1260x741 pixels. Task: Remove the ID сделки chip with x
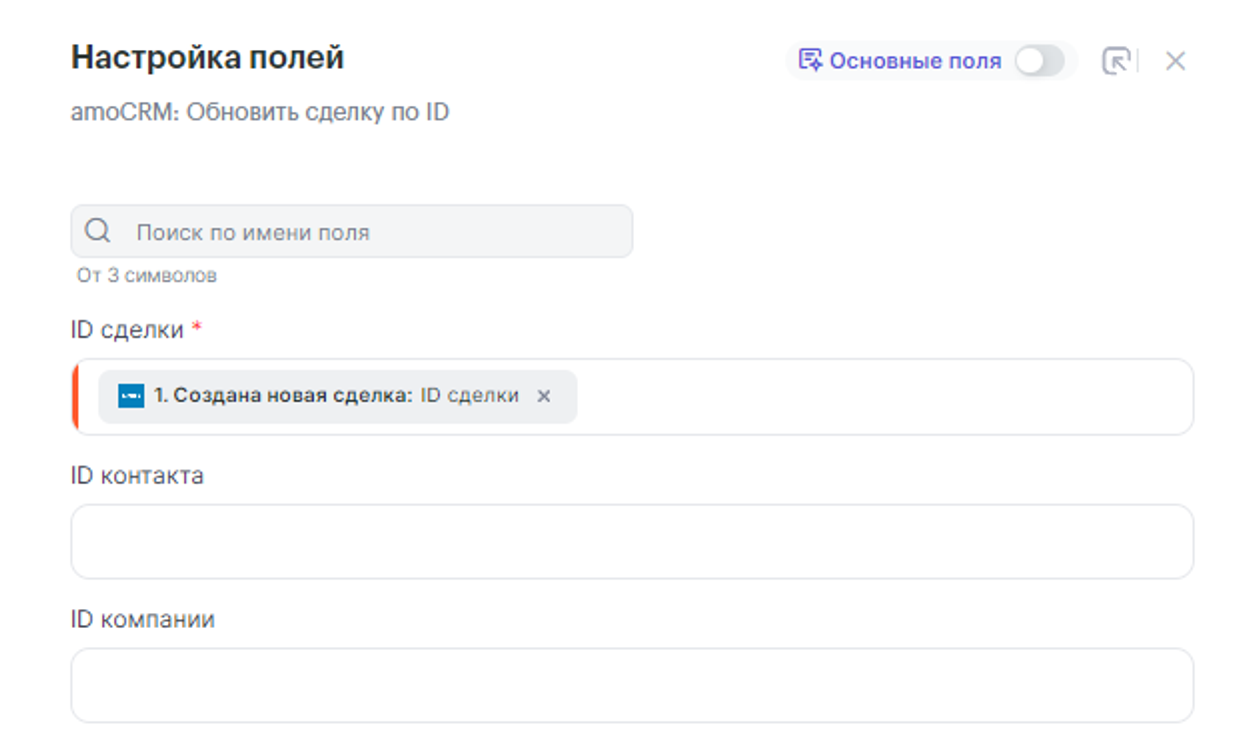544,396
